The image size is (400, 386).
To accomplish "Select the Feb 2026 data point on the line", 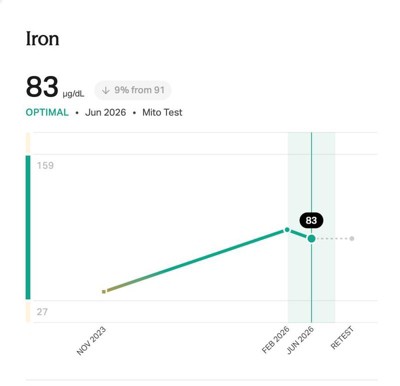I will [287, 230].
